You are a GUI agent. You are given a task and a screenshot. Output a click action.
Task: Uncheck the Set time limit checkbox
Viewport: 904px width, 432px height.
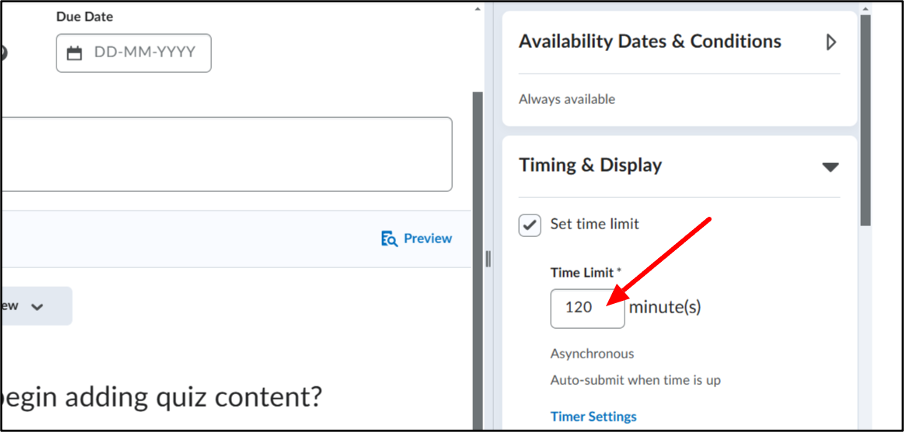530,225
